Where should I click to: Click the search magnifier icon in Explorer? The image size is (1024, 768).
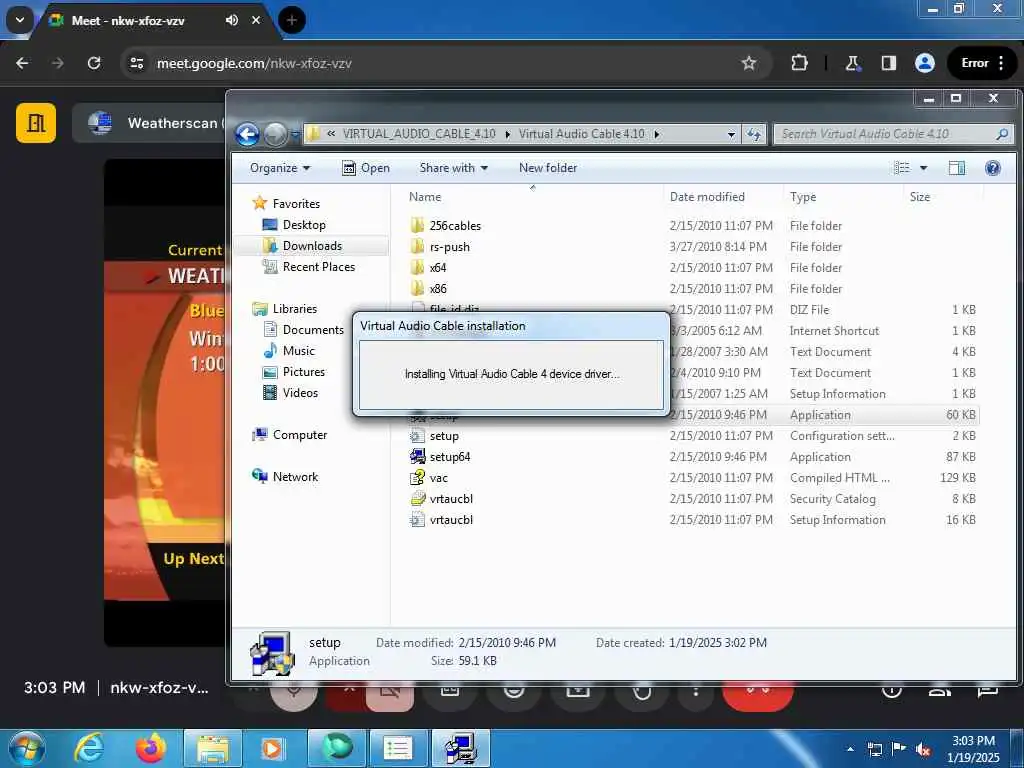coord(1002,135)
